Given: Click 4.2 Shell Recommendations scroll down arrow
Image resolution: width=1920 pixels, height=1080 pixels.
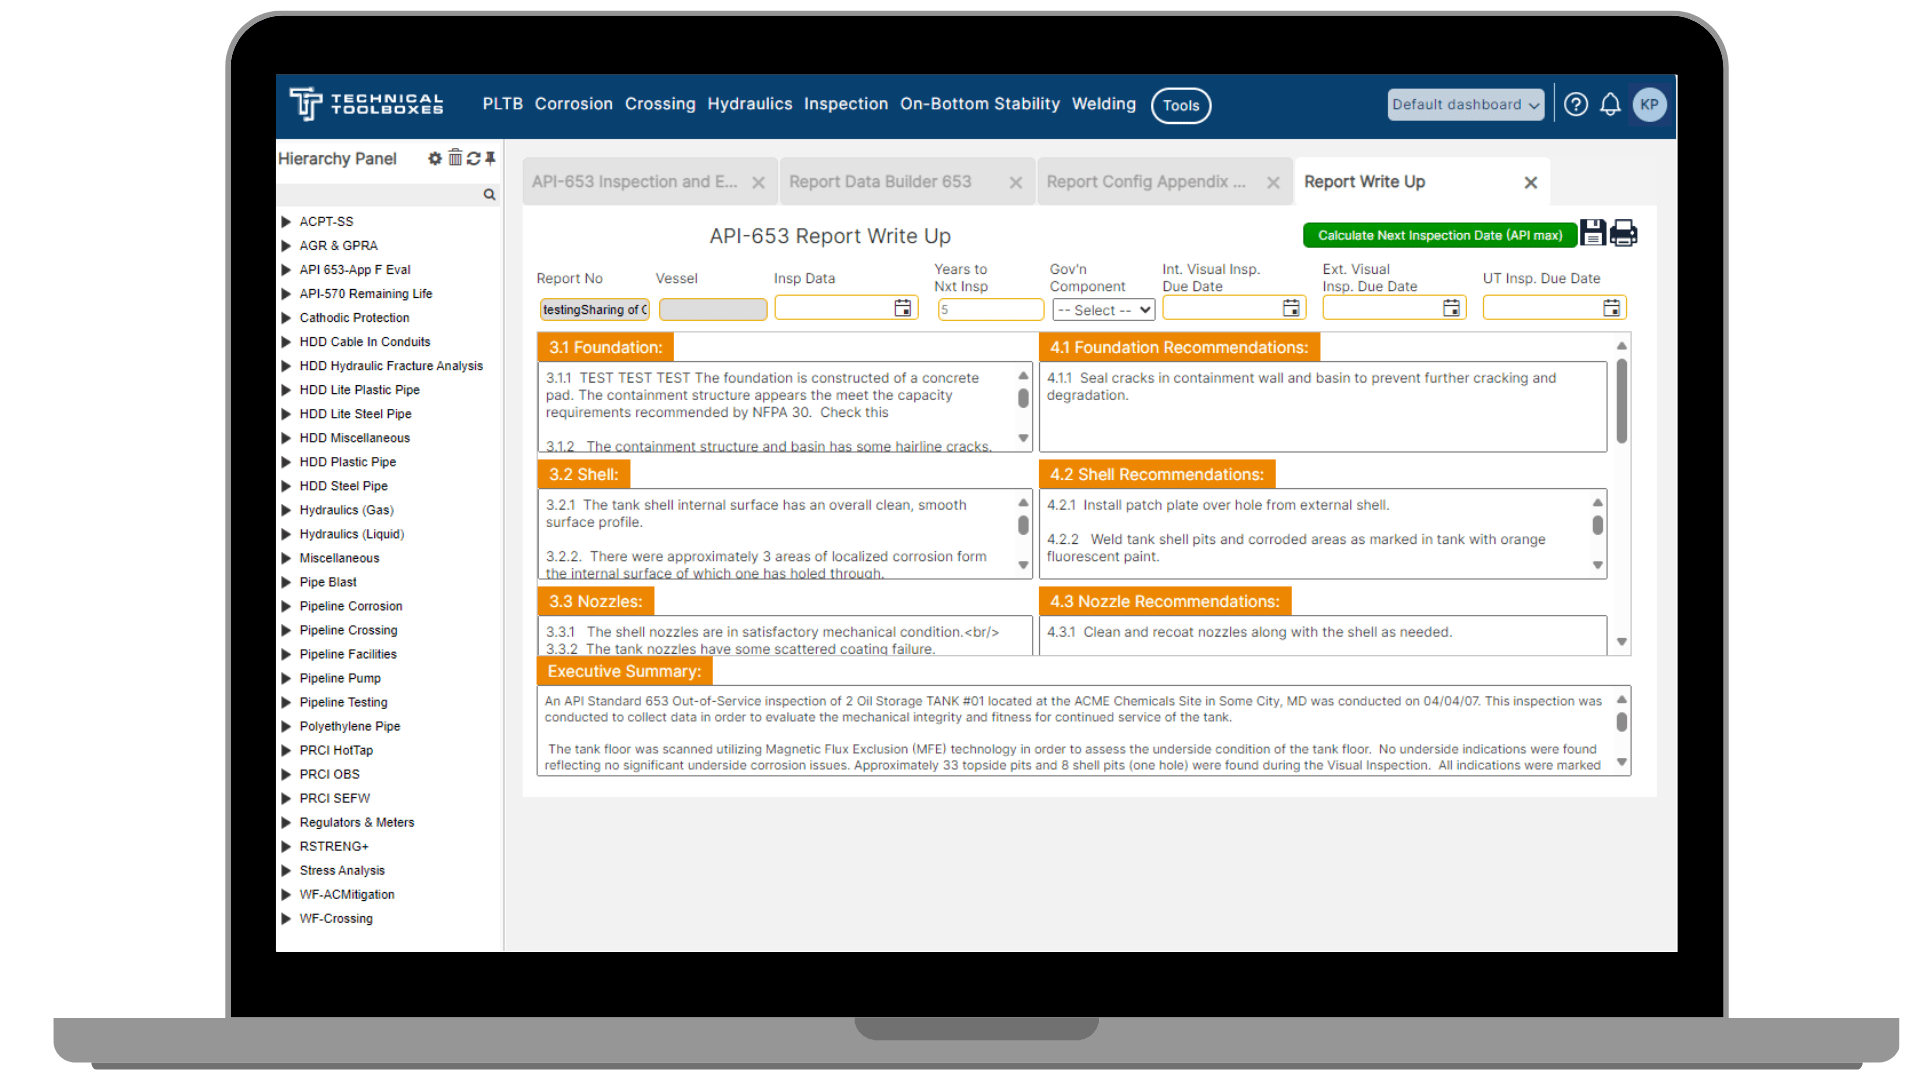Looking at the screenshot, I should coord(1598,565).
